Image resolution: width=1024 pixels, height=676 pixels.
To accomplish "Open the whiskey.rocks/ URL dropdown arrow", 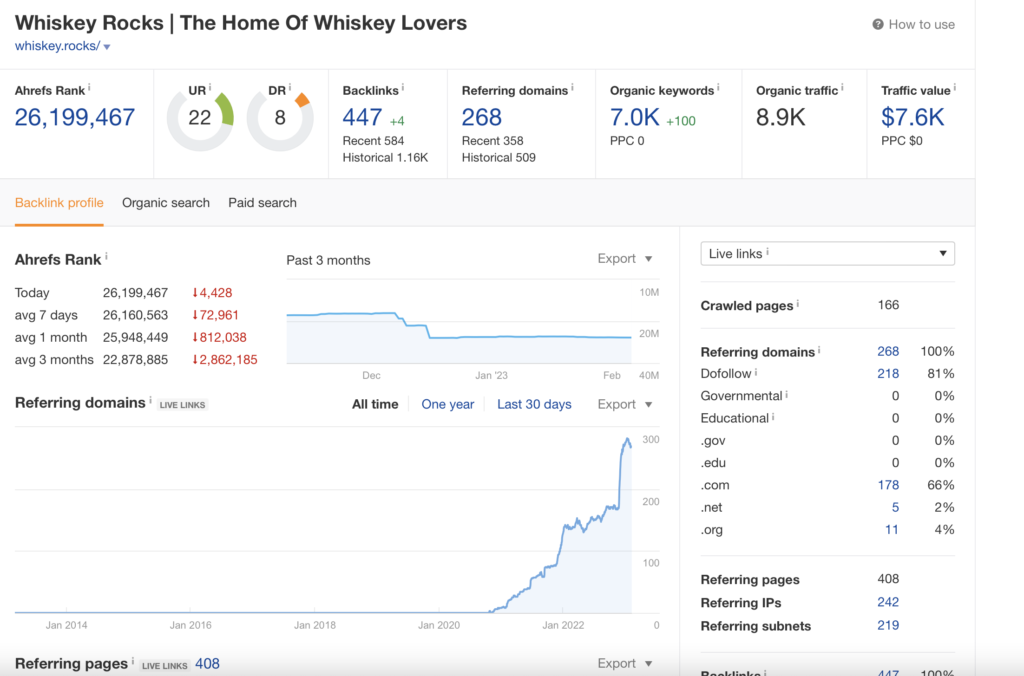I will pos(107,47).
